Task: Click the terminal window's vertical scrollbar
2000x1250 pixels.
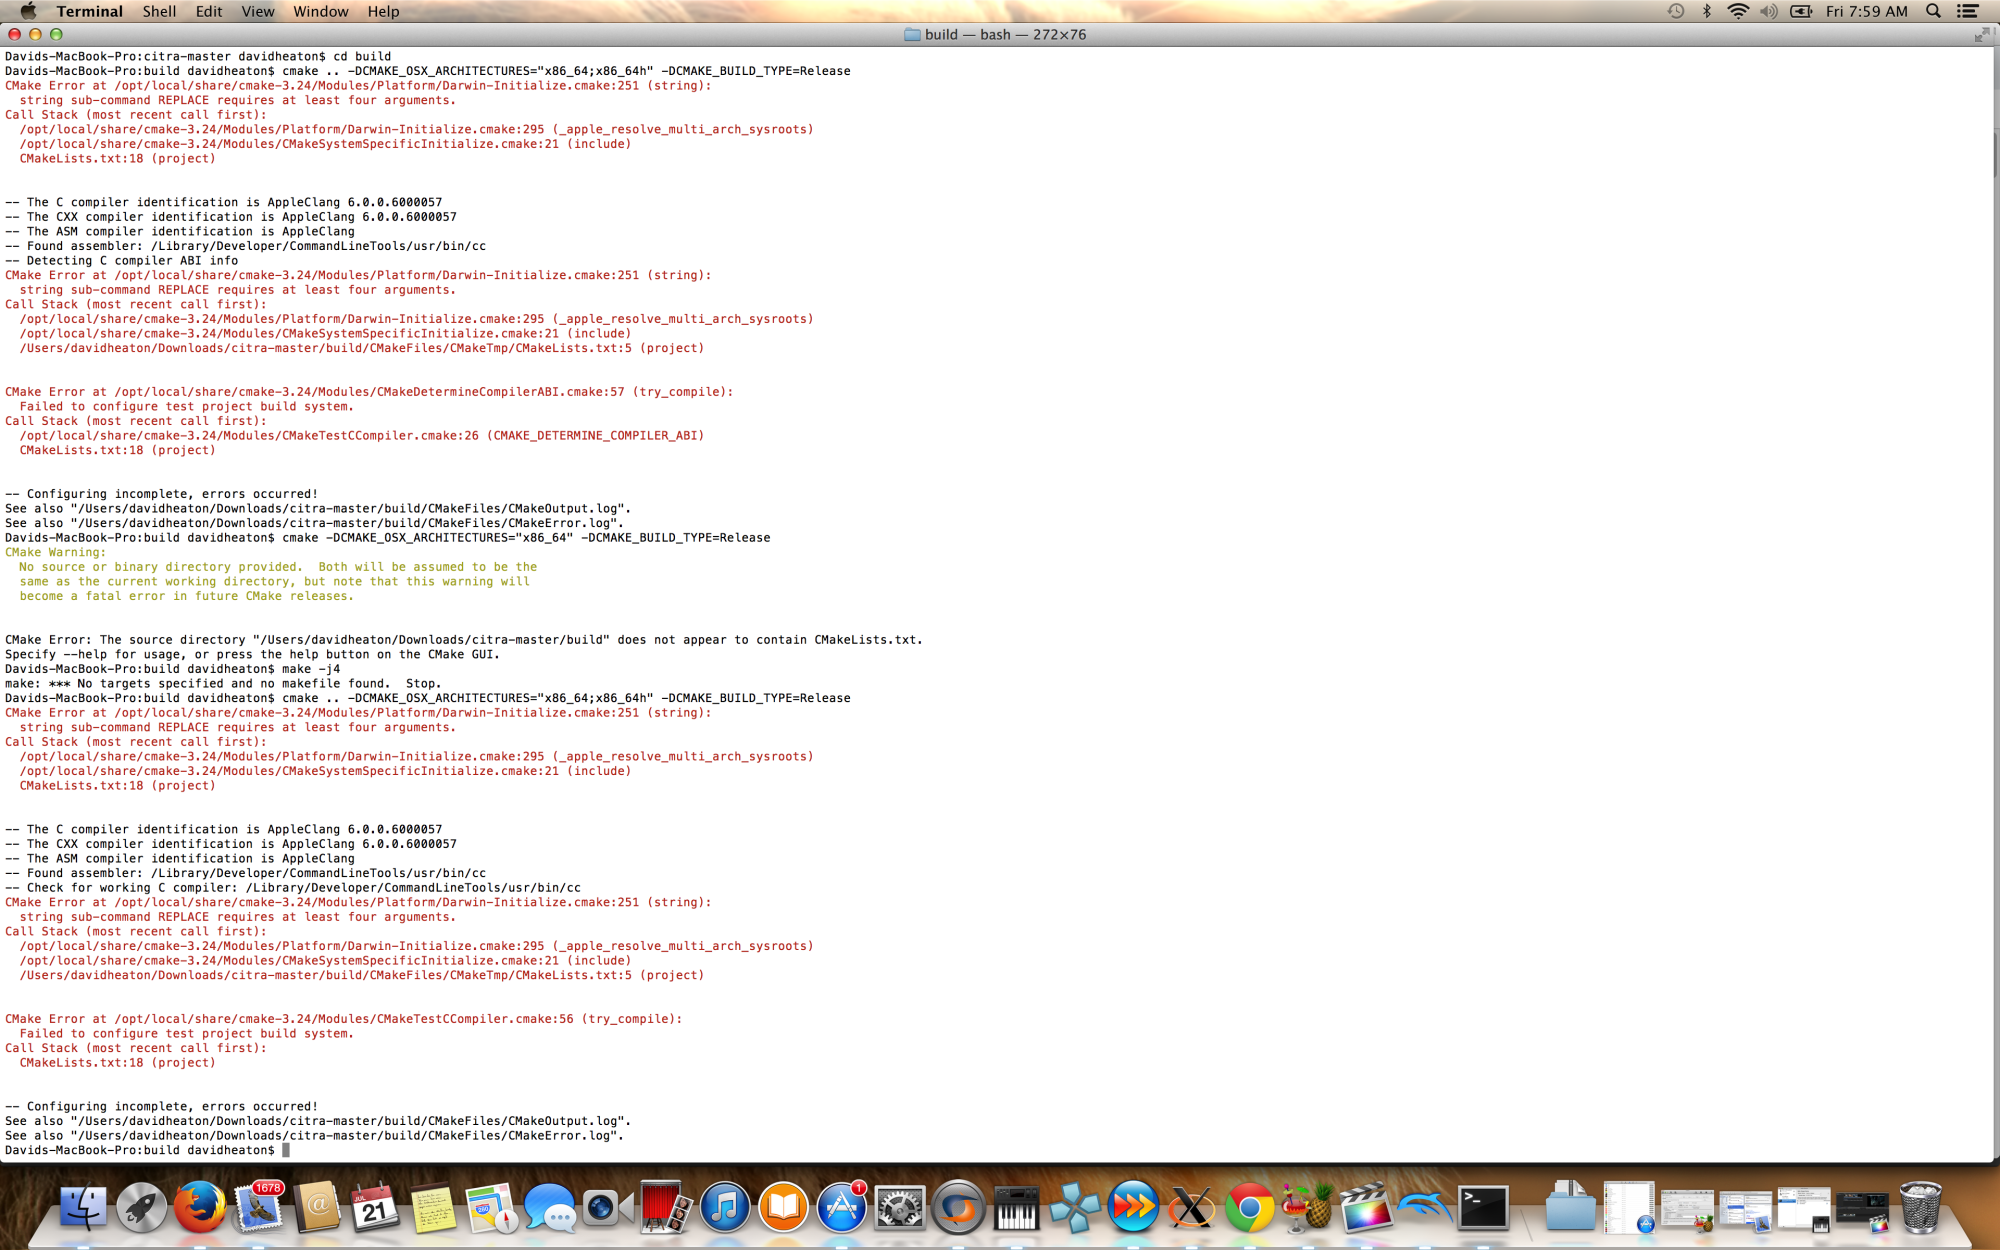Action: pyautogui.click(x=1994, y=155)
